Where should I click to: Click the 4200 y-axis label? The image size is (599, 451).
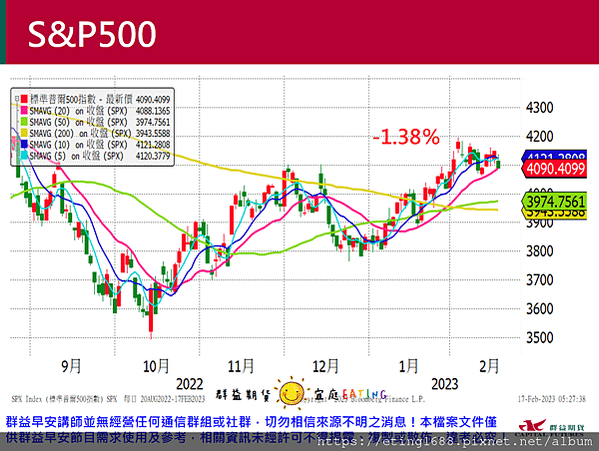point(539,136)
